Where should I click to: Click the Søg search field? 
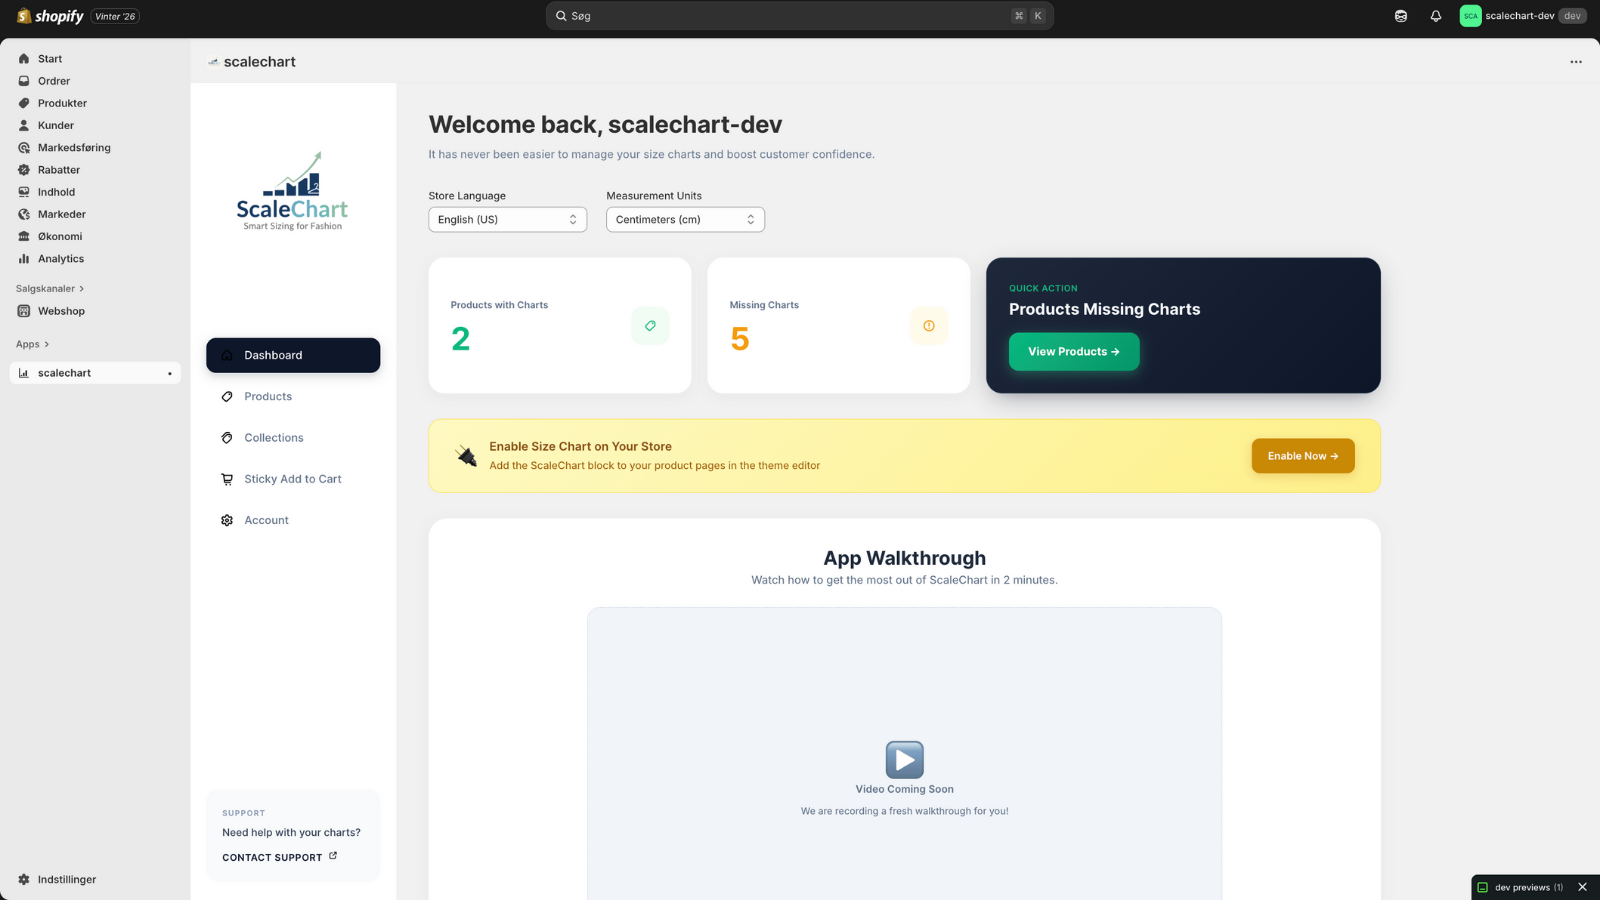point(800,16)
